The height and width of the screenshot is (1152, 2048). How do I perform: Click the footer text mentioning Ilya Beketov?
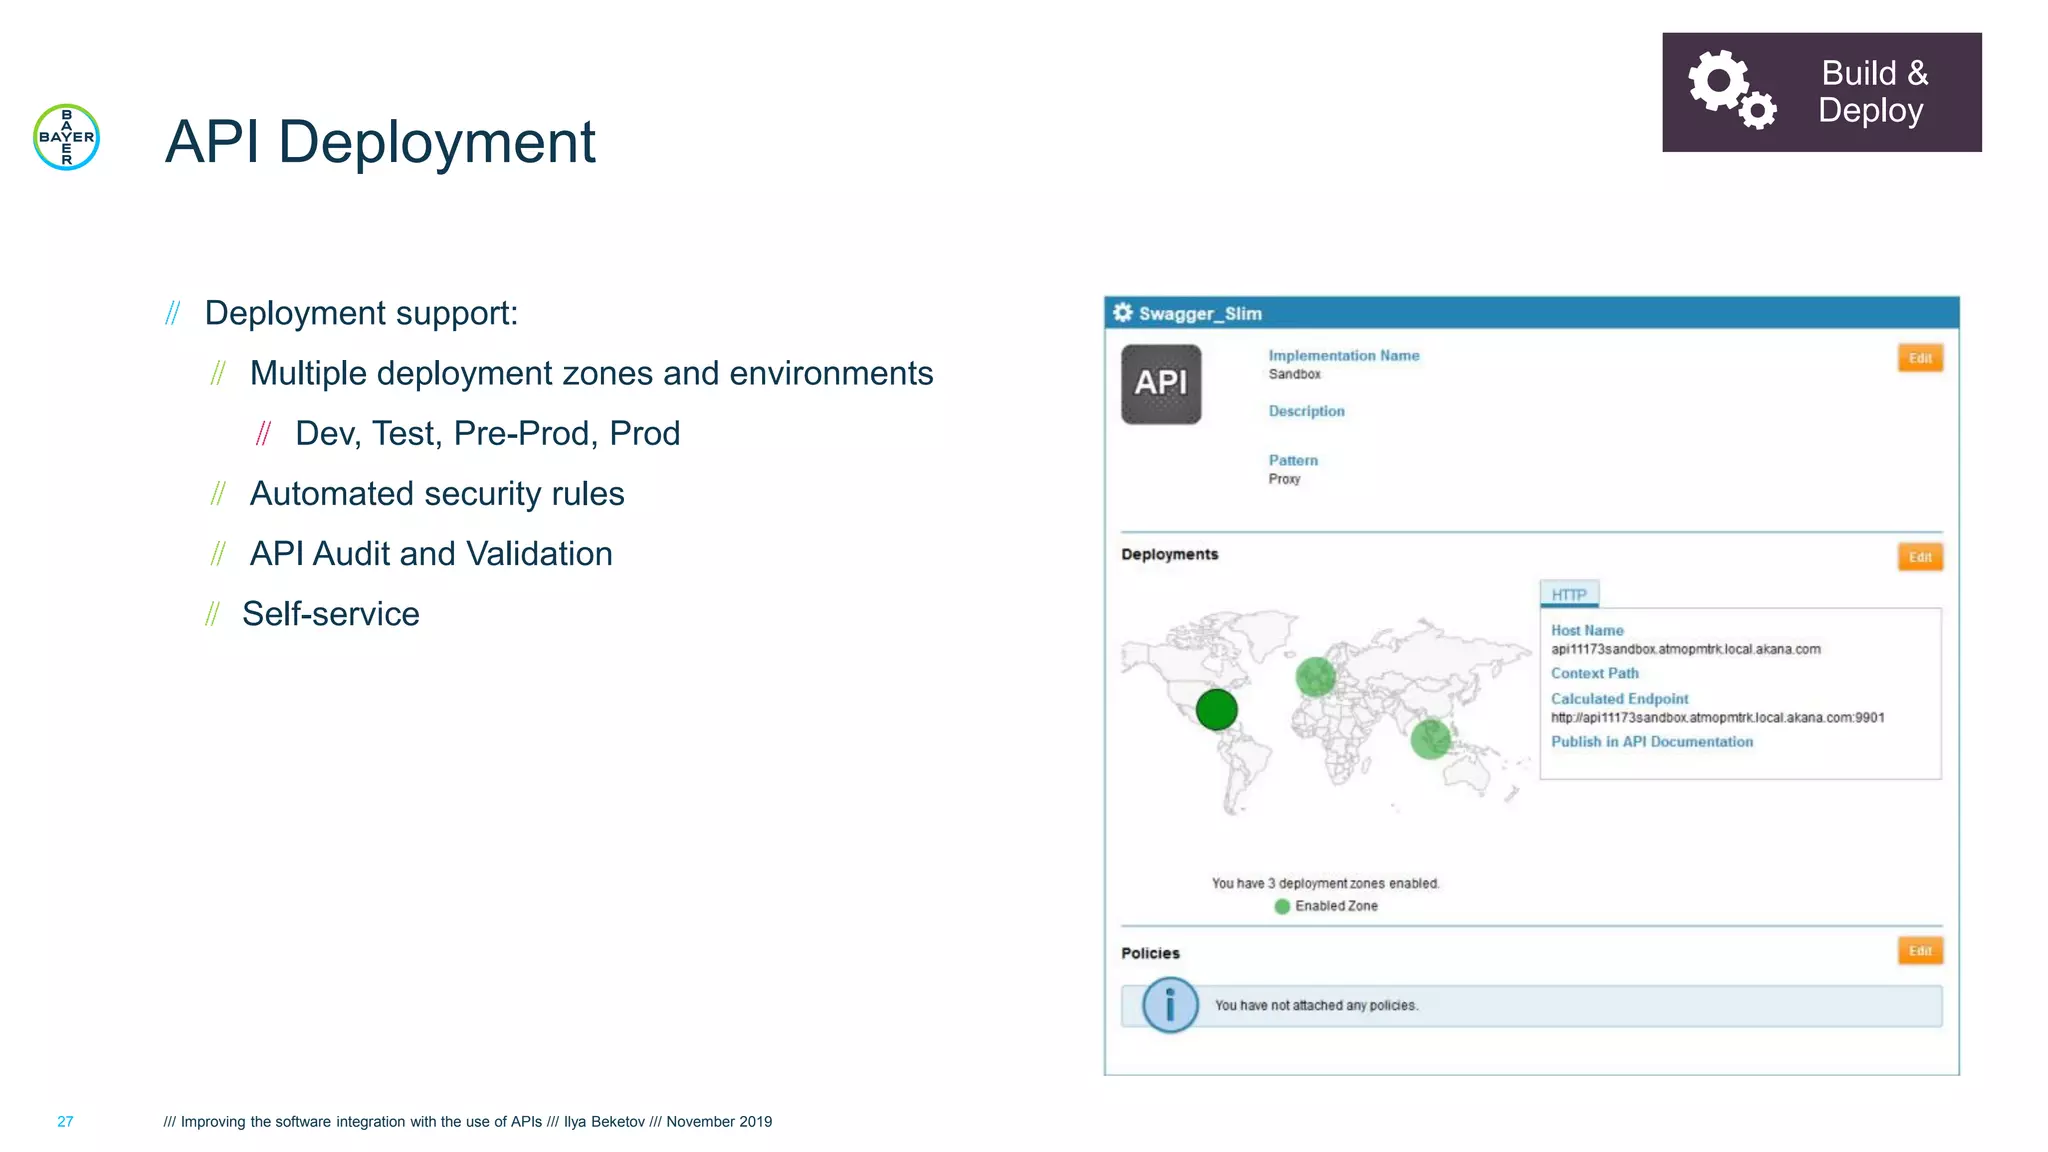pos(468,1122)
